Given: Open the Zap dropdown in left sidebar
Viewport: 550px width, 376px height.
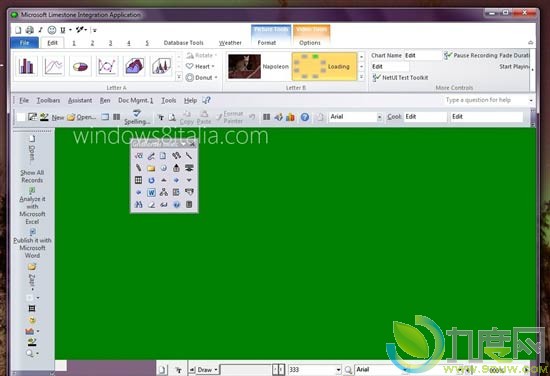Looking at the screenshot, I should click(32, 282).
